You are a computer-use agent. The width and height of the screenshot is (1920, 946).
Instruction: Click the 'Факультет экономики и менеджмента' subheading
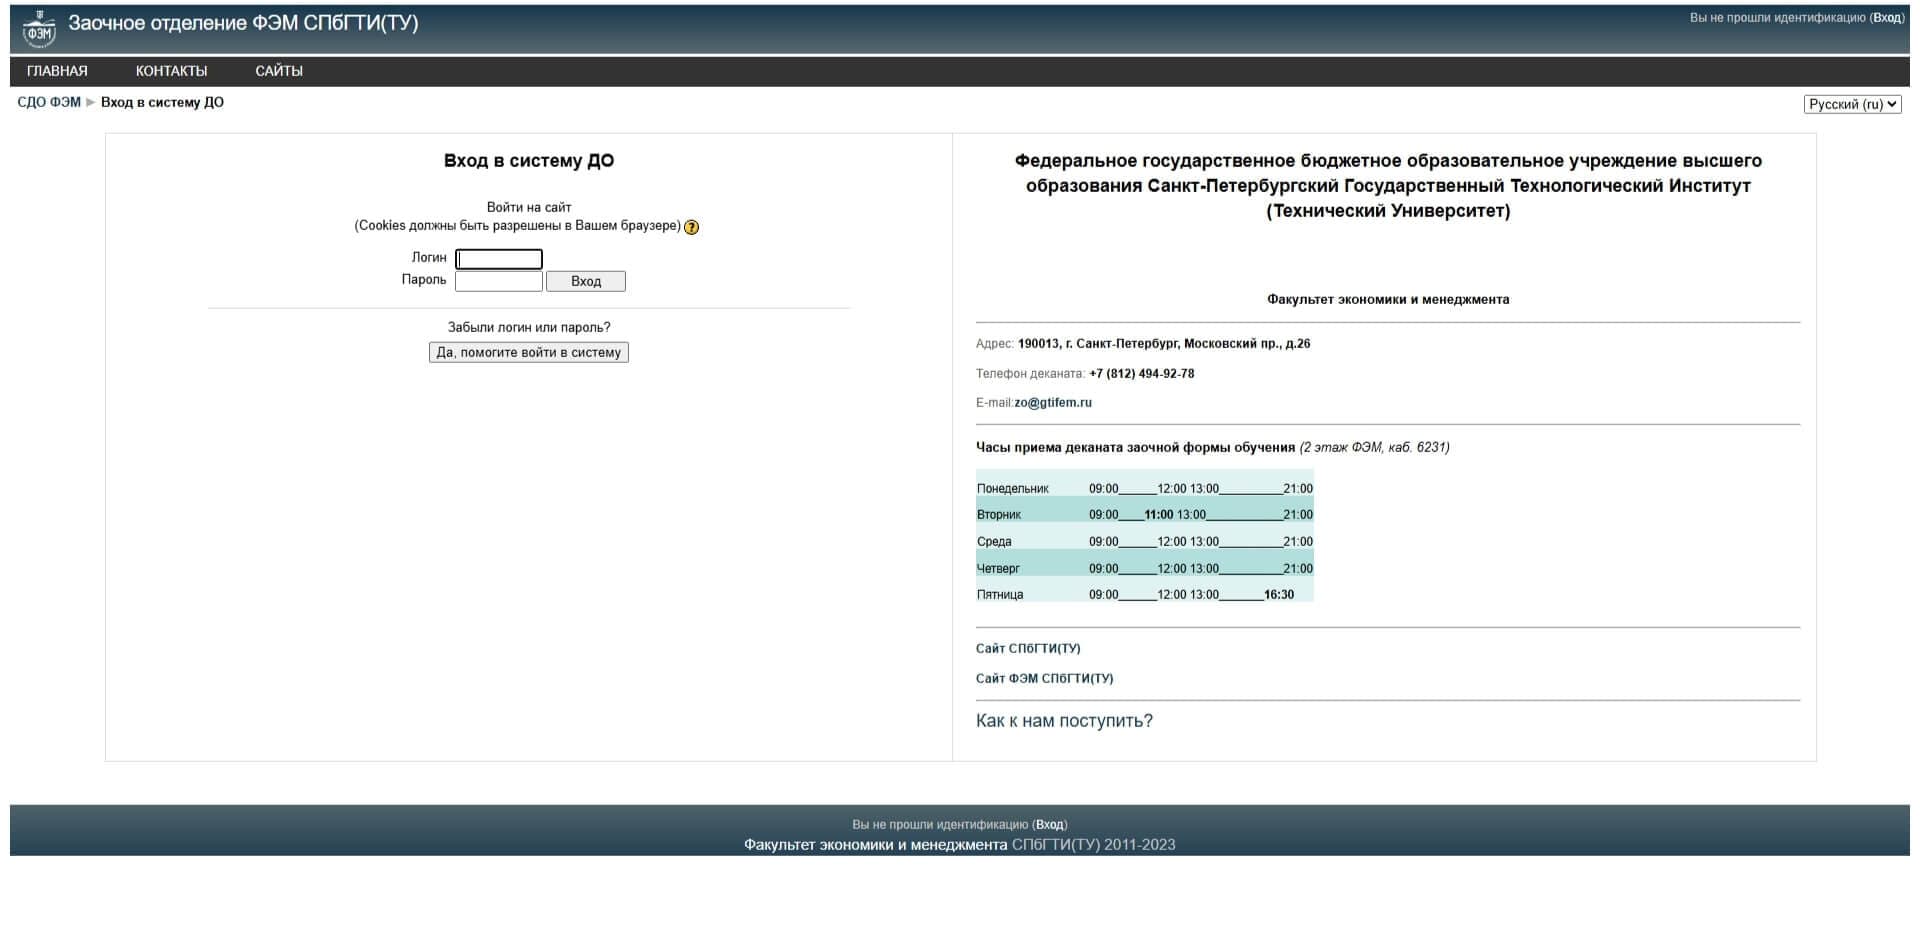point(1388,300)
